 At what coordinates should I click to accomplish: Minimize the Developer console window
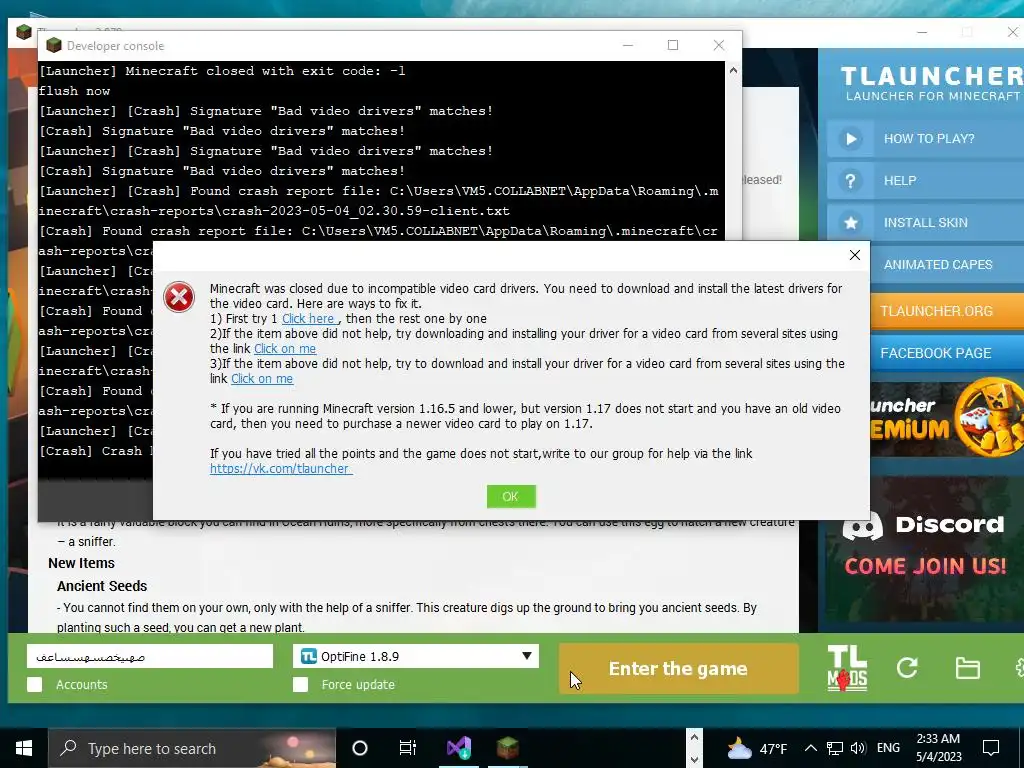[x=628, y=45]
